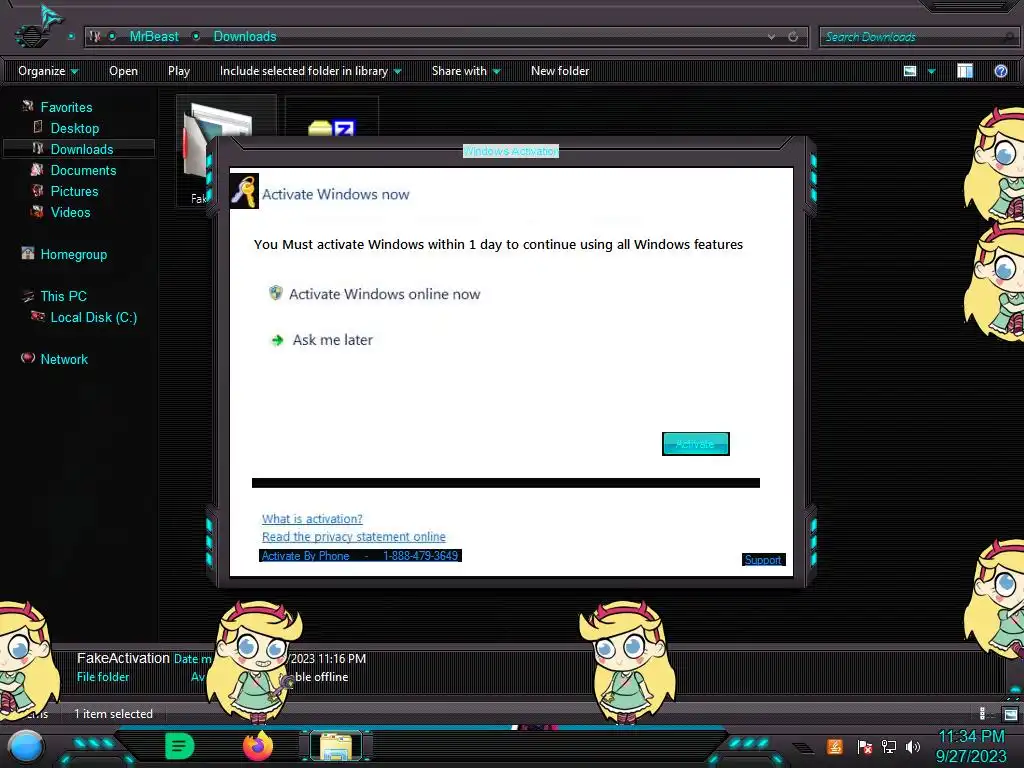Open the Action Center flag tray icon

click(x=865, y=747)
